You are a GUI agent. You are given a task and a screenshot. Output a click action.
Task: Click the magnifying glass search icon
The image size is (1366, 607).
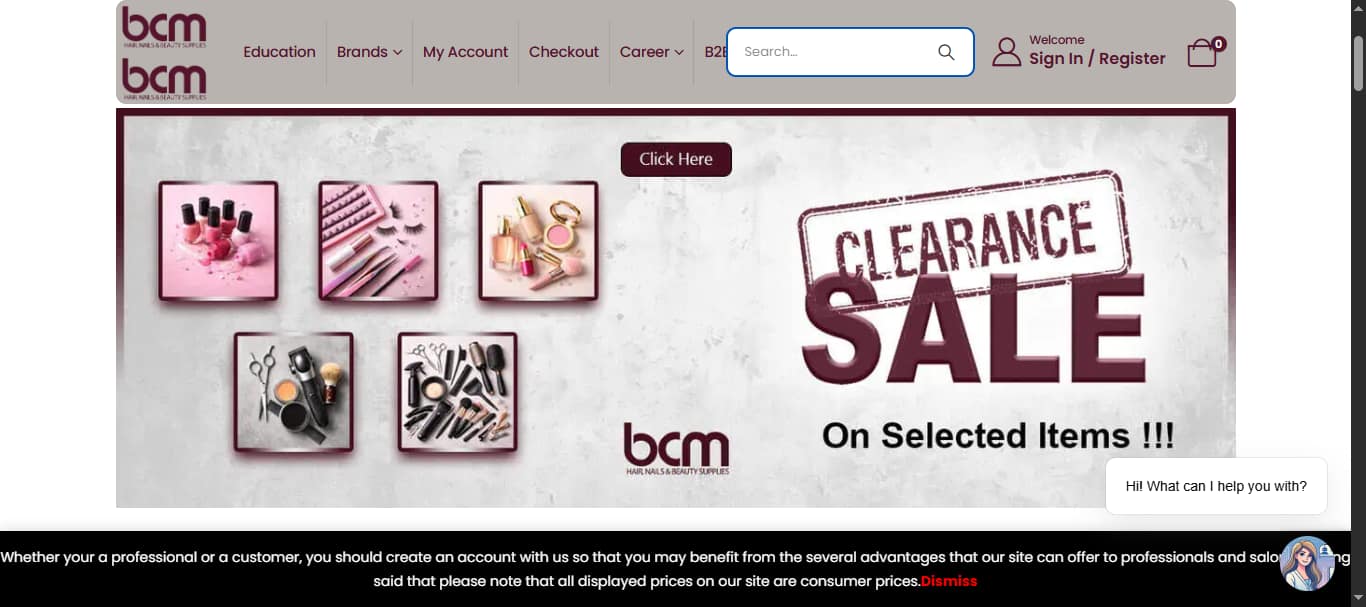pyautogui.click(x=946, y=52)
